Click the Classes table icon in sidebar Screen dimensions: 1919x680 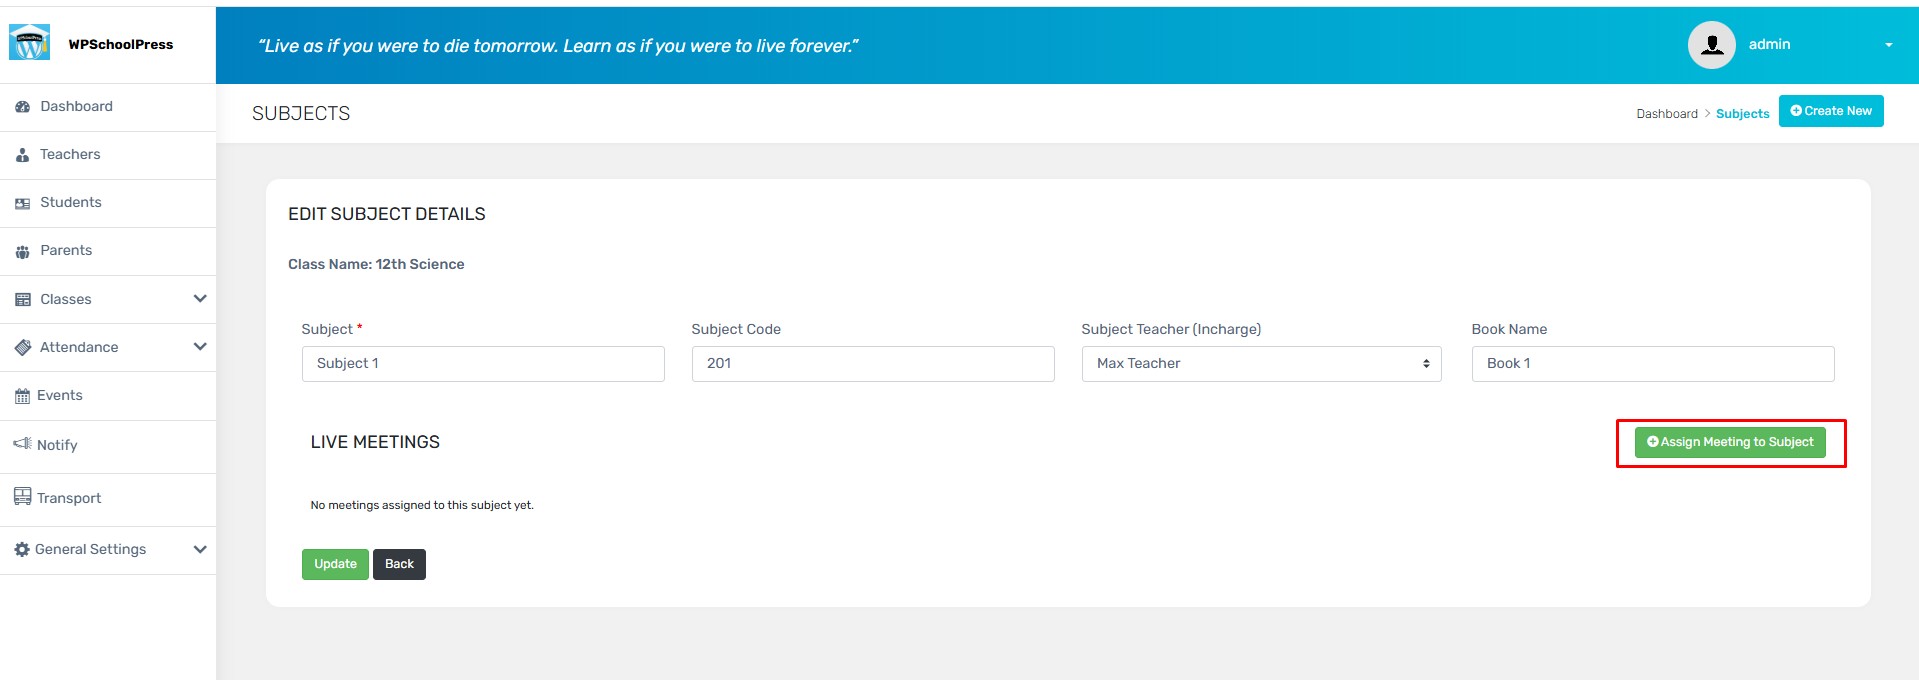[x=23, y=300]
